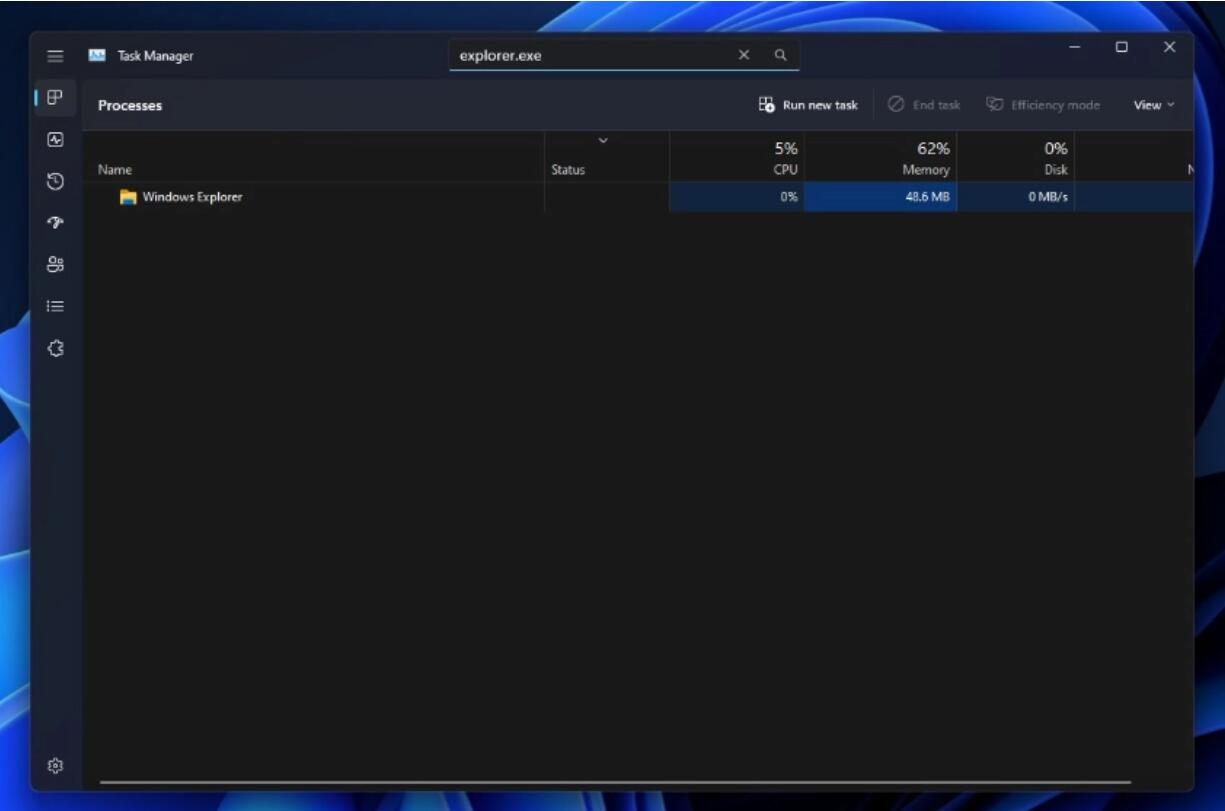Open the Services sidebar icon
1225x811 pixels.
coord(56,349)
